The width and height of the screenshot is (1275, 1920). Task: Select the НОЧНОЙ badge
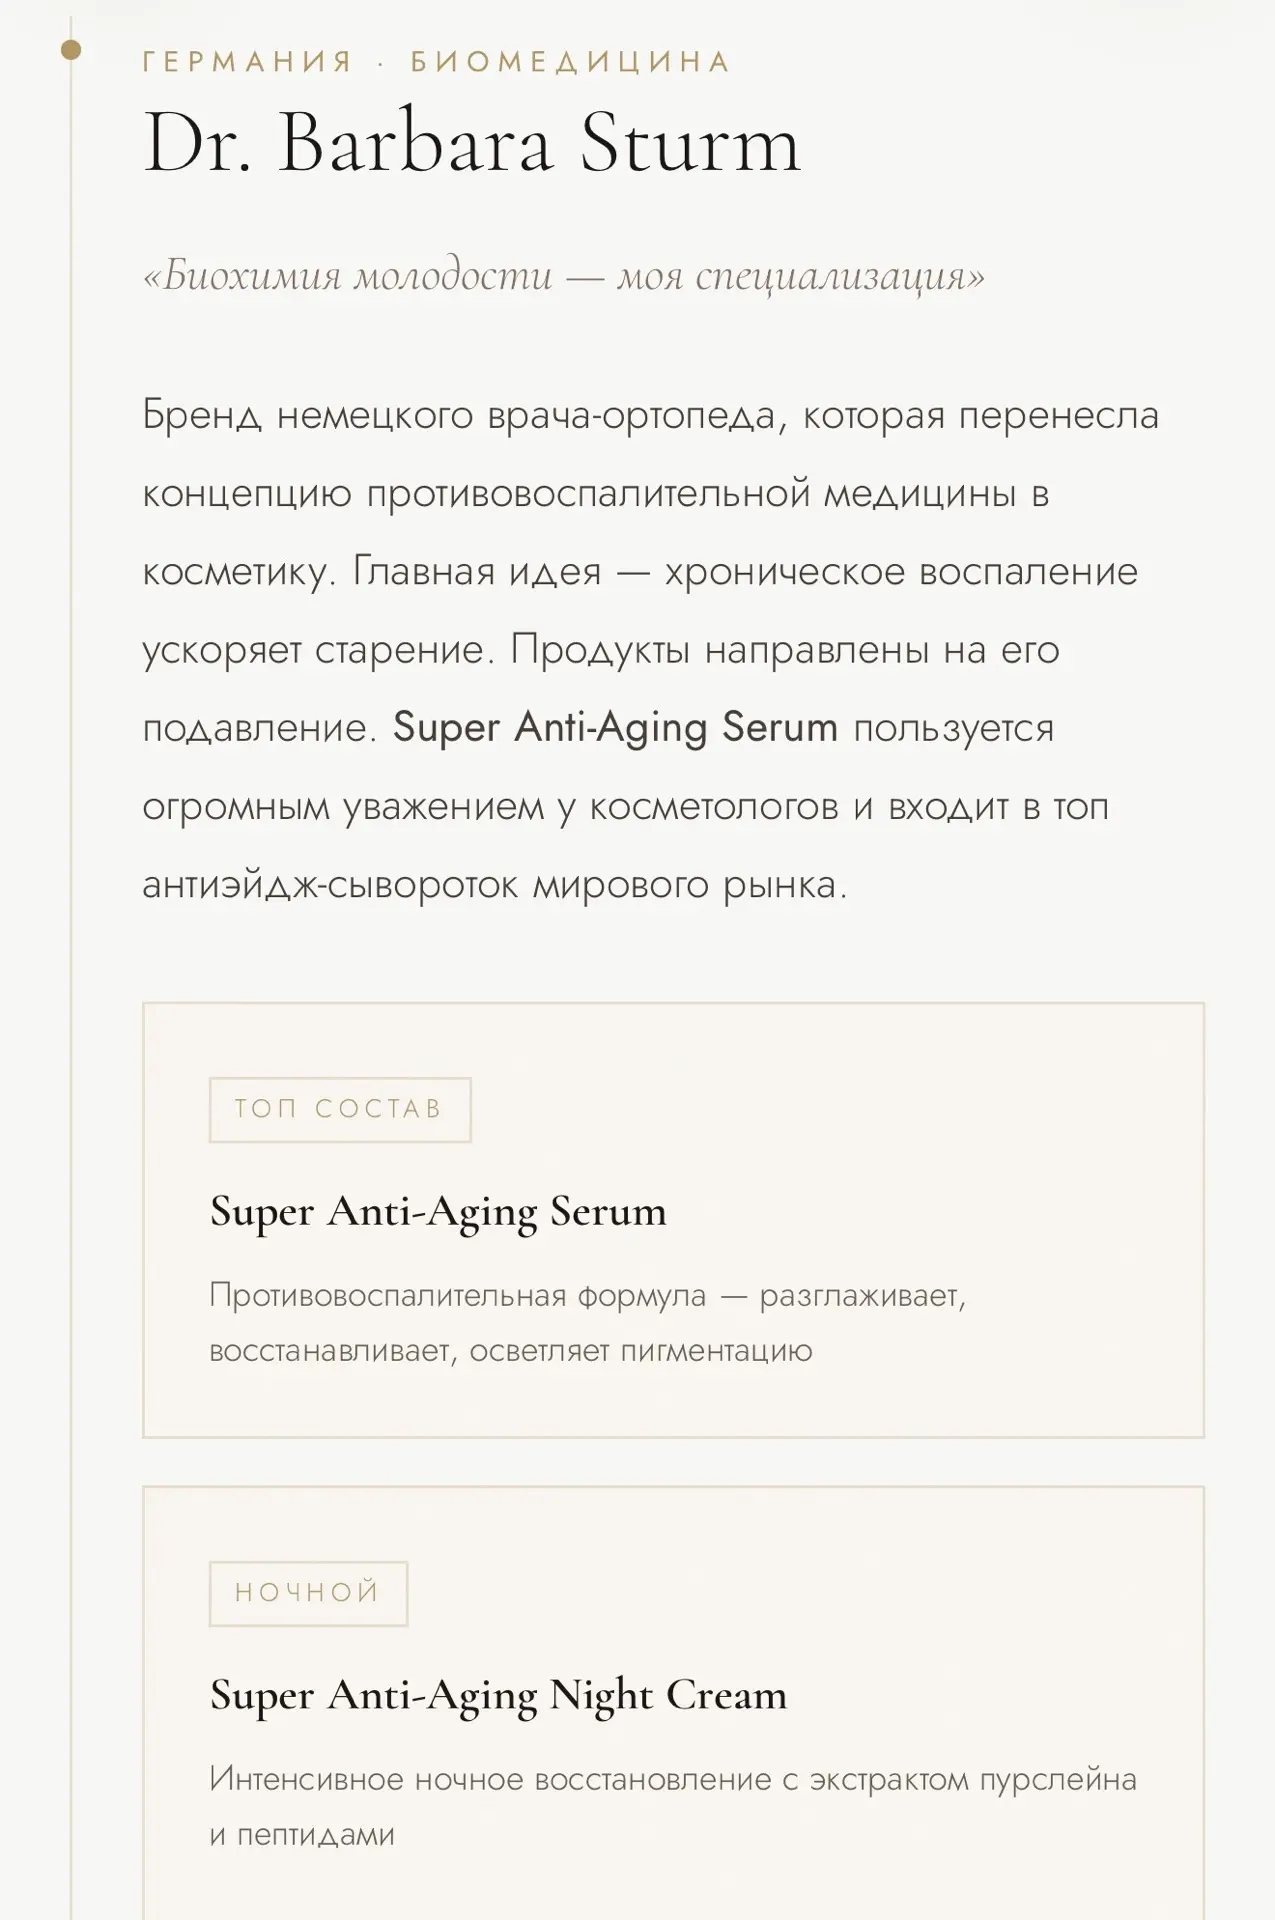coord(308,1593)
